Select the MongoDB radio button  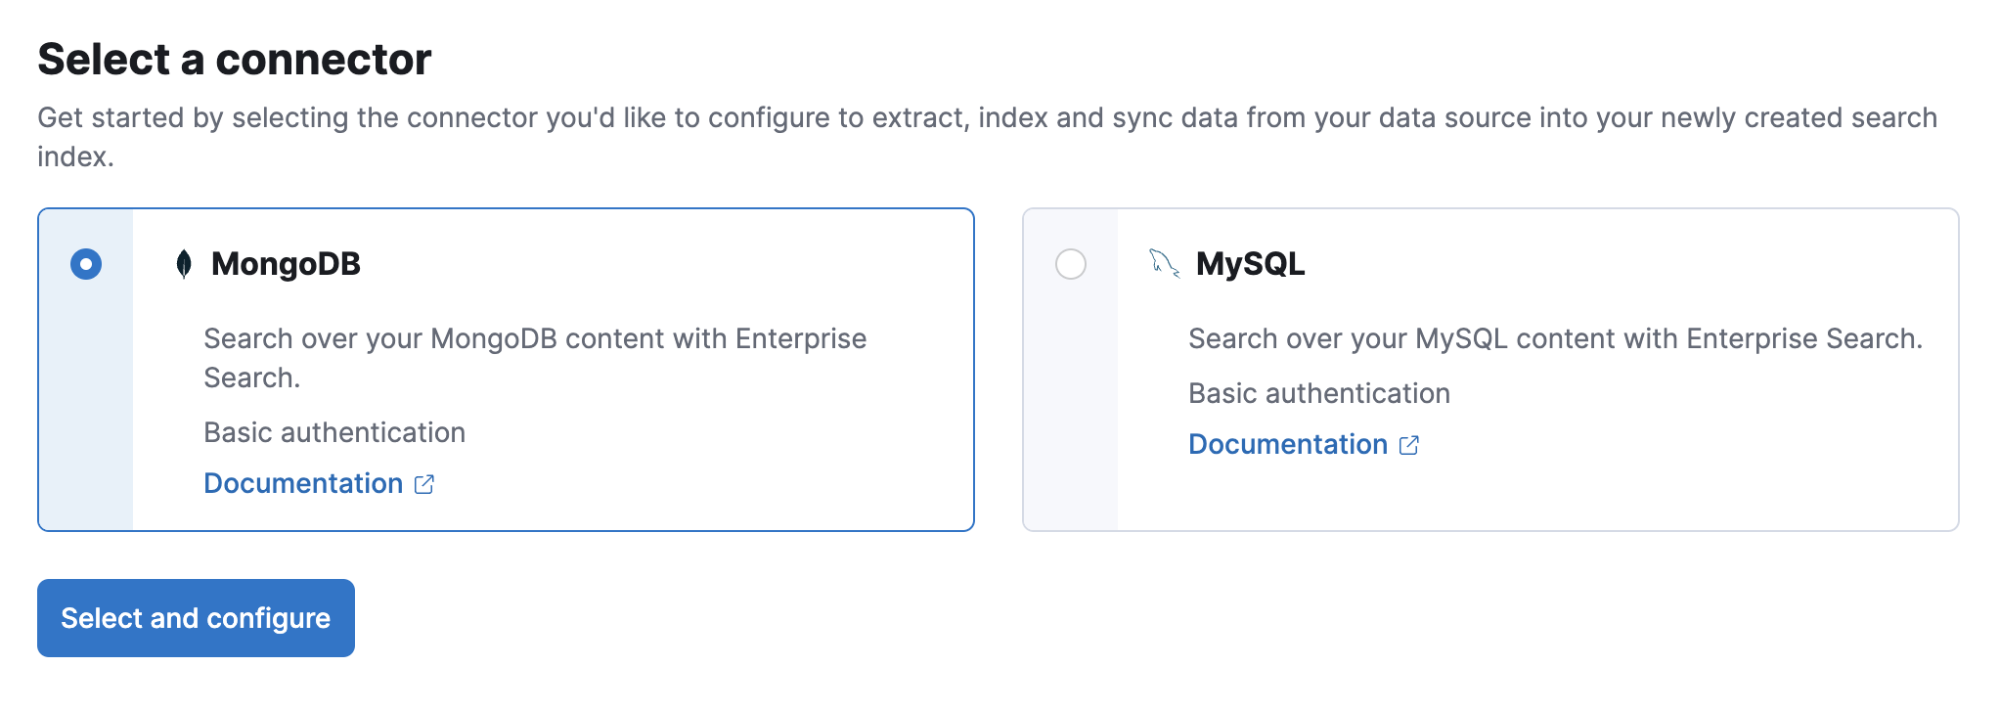[x=86, y=264]
